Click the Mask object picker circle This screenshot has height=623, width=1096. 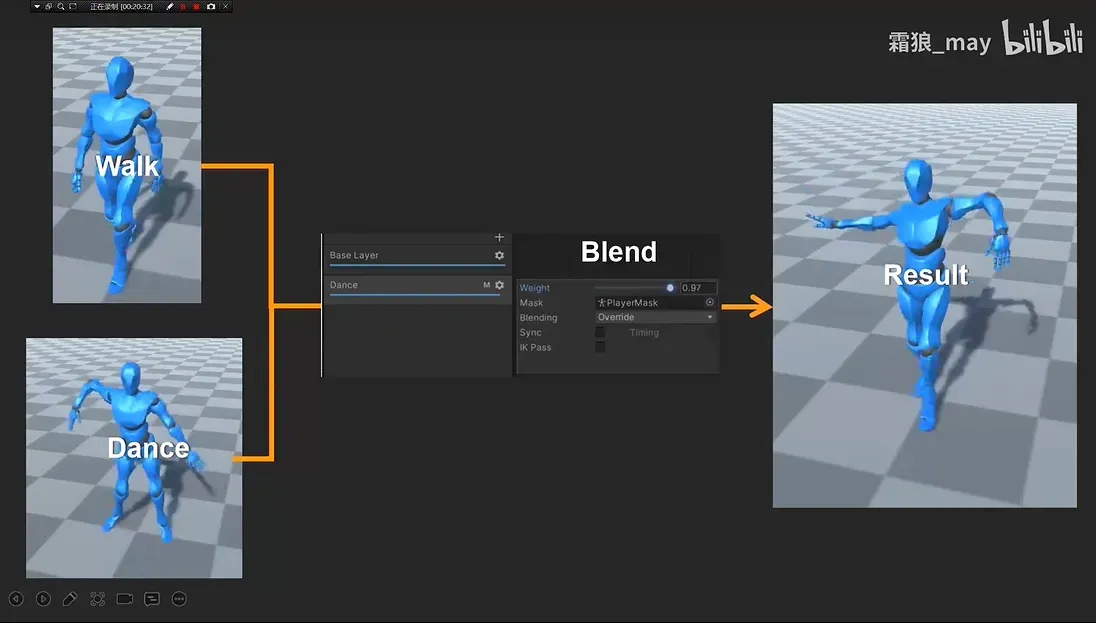[710, 302]
